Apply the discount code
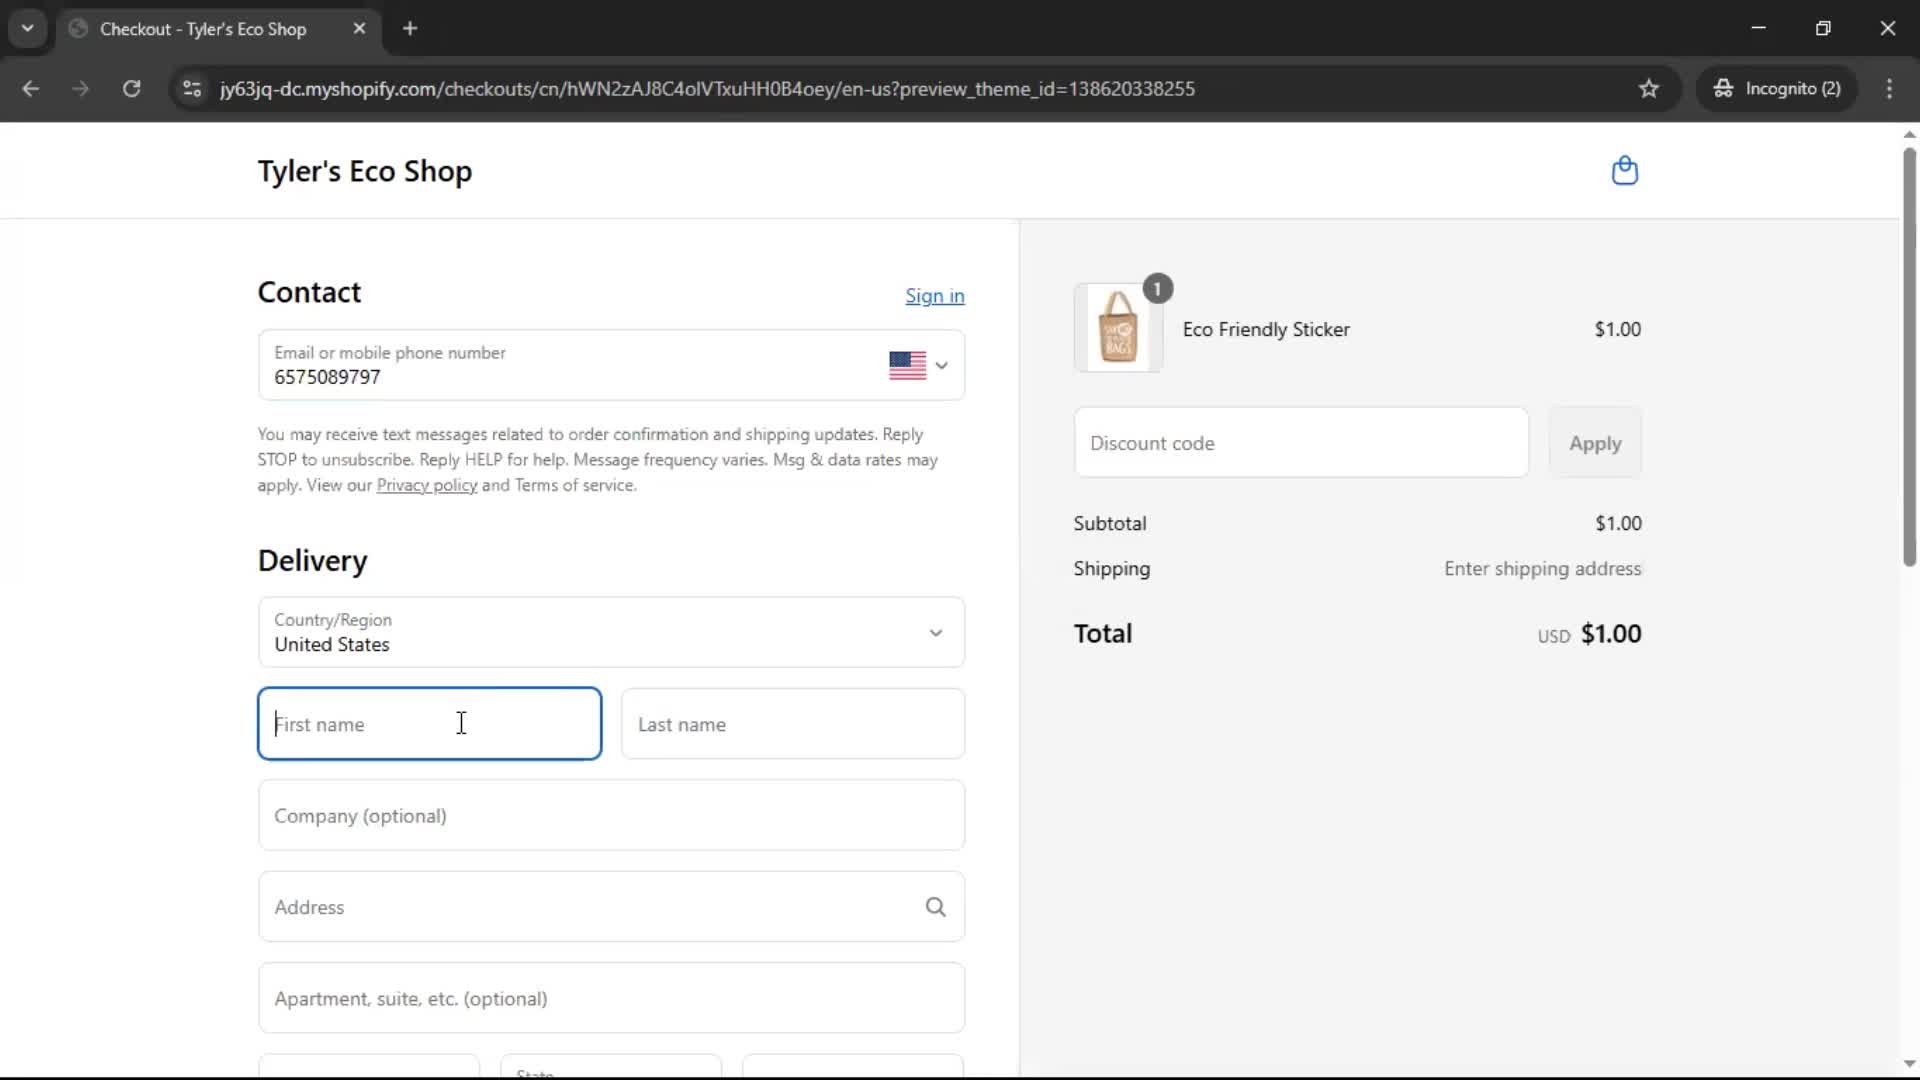 click(x=1594, y=442)
